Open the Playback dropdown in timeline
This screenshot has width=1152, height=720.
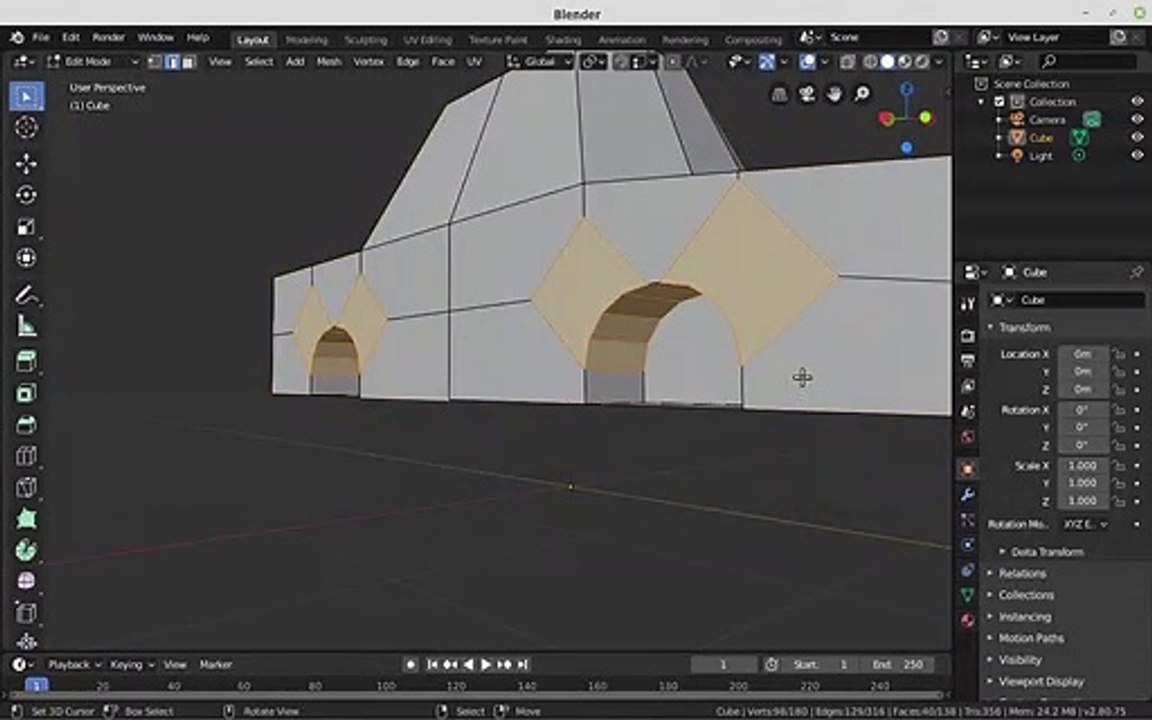[74, 664]
